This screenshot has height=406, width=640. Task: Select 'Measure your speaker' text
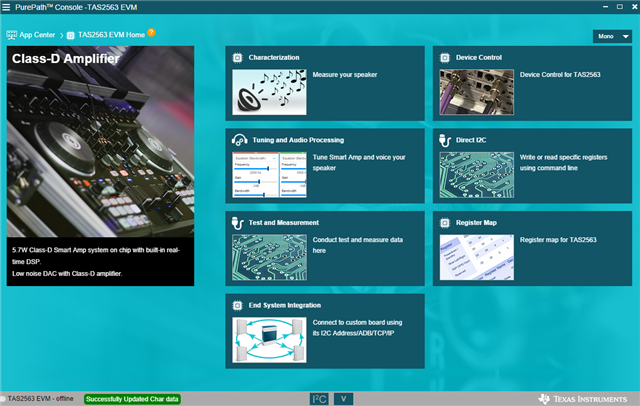[345, 75]
